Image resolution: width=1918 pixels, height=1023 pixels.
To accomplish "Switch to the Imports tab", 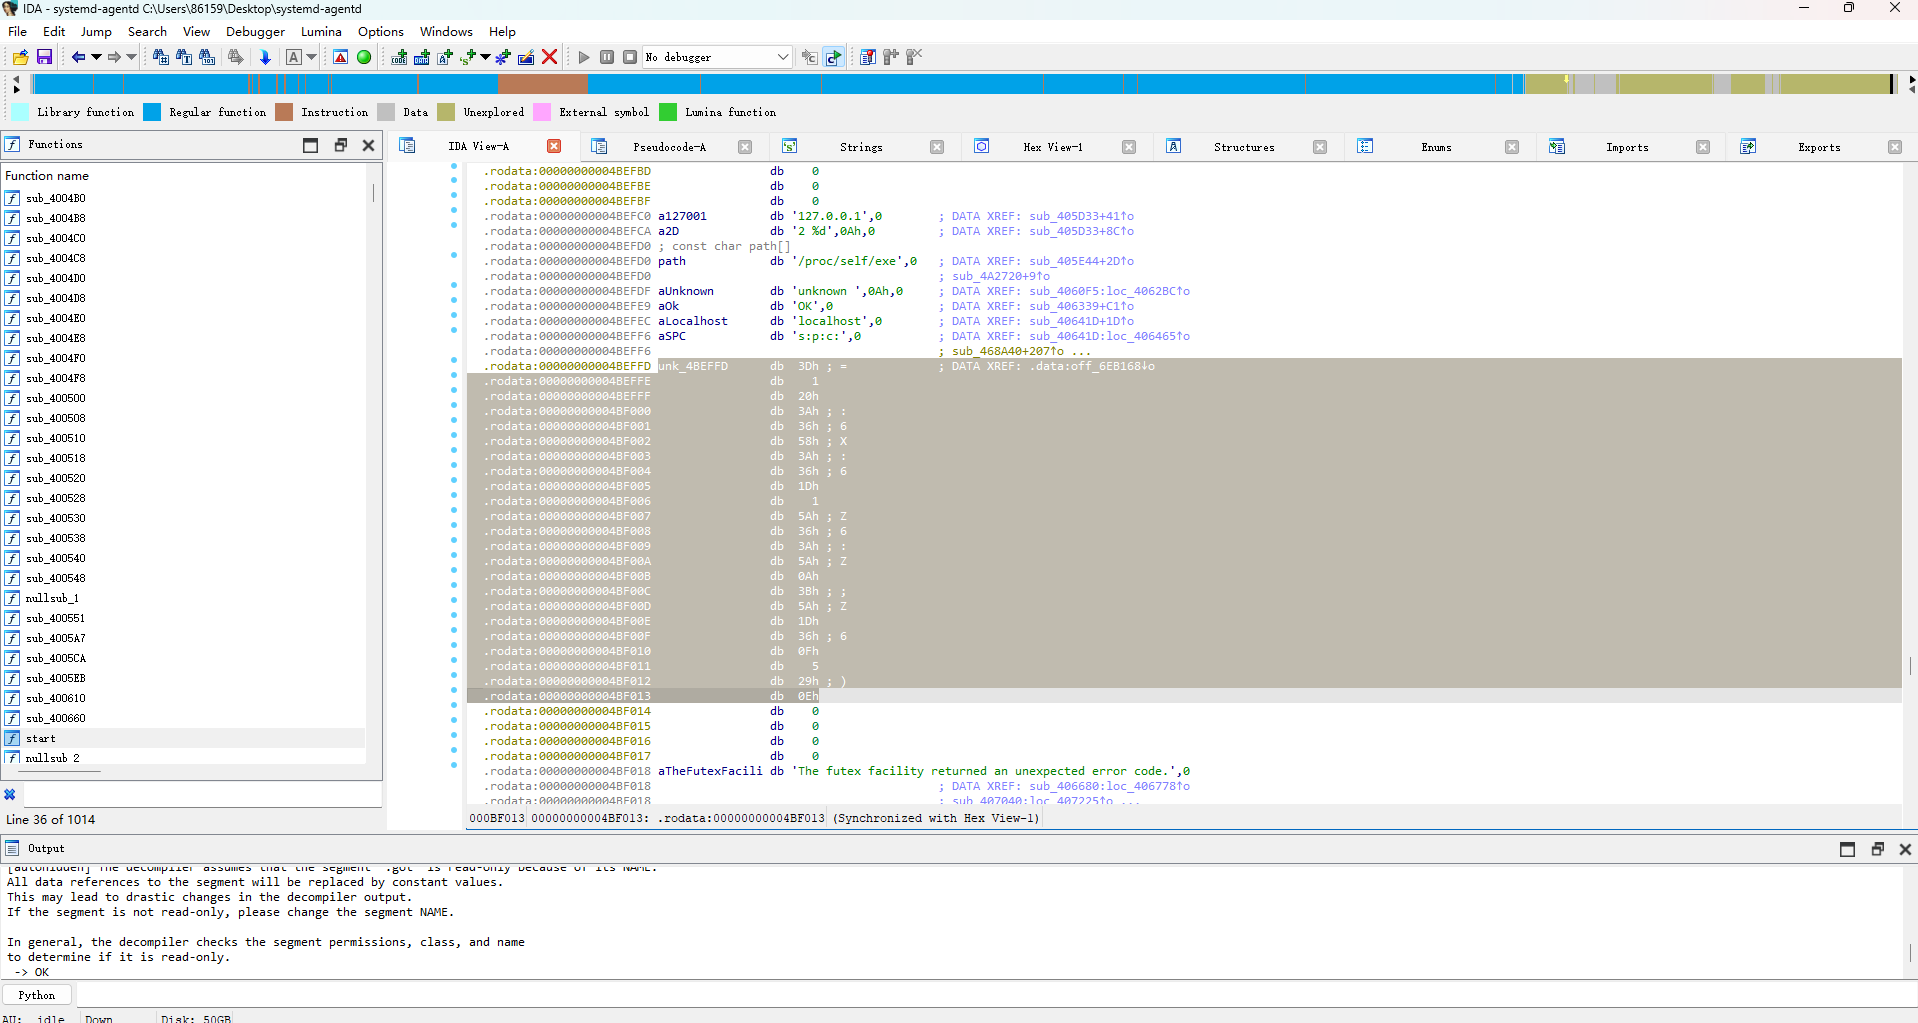I will click(x=1627, y=147).
